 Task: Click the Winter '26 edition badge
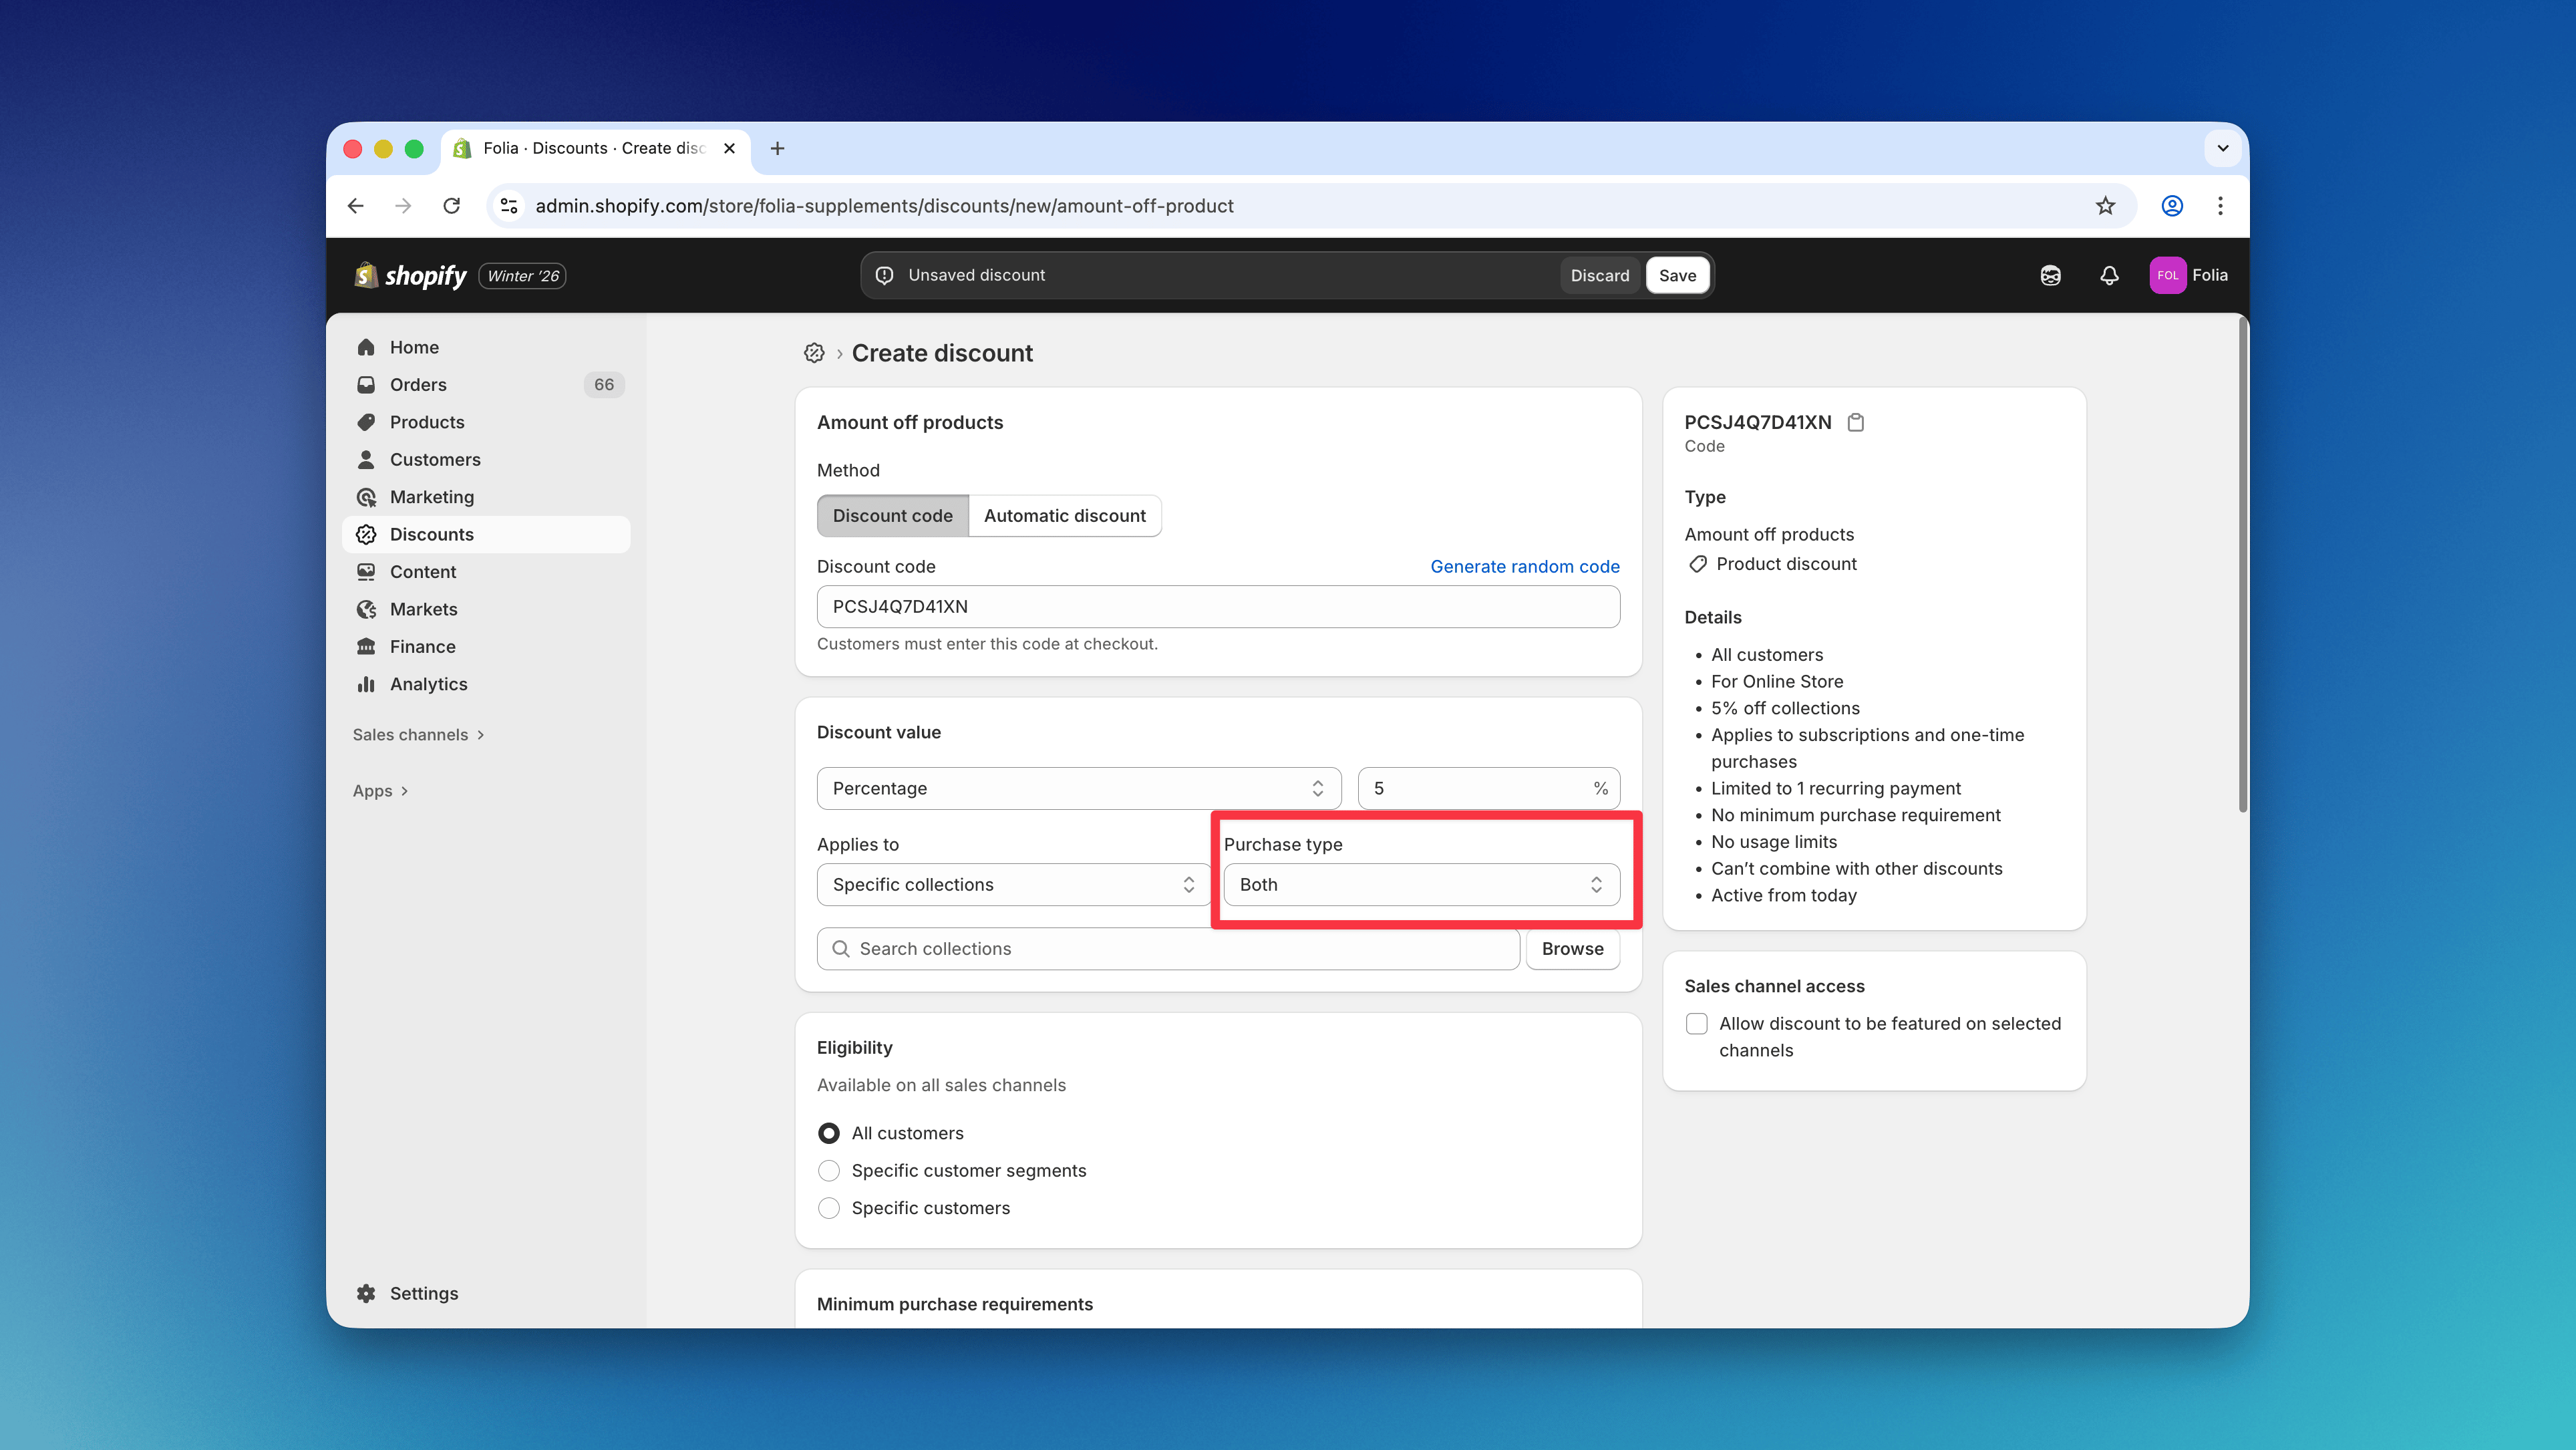point(523,276)
